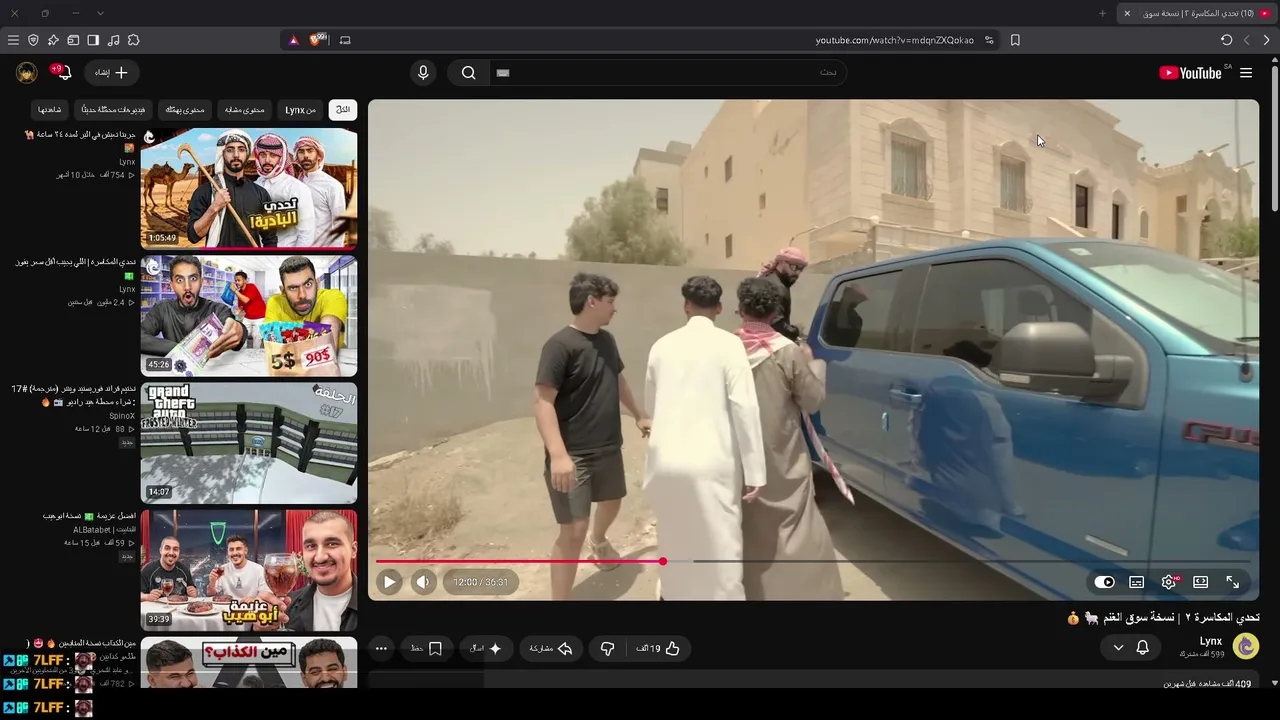Viewport: 1280px width, 720px height.
Task: Click the 12:00 / 36:31 time display
Action: point(480,582)
